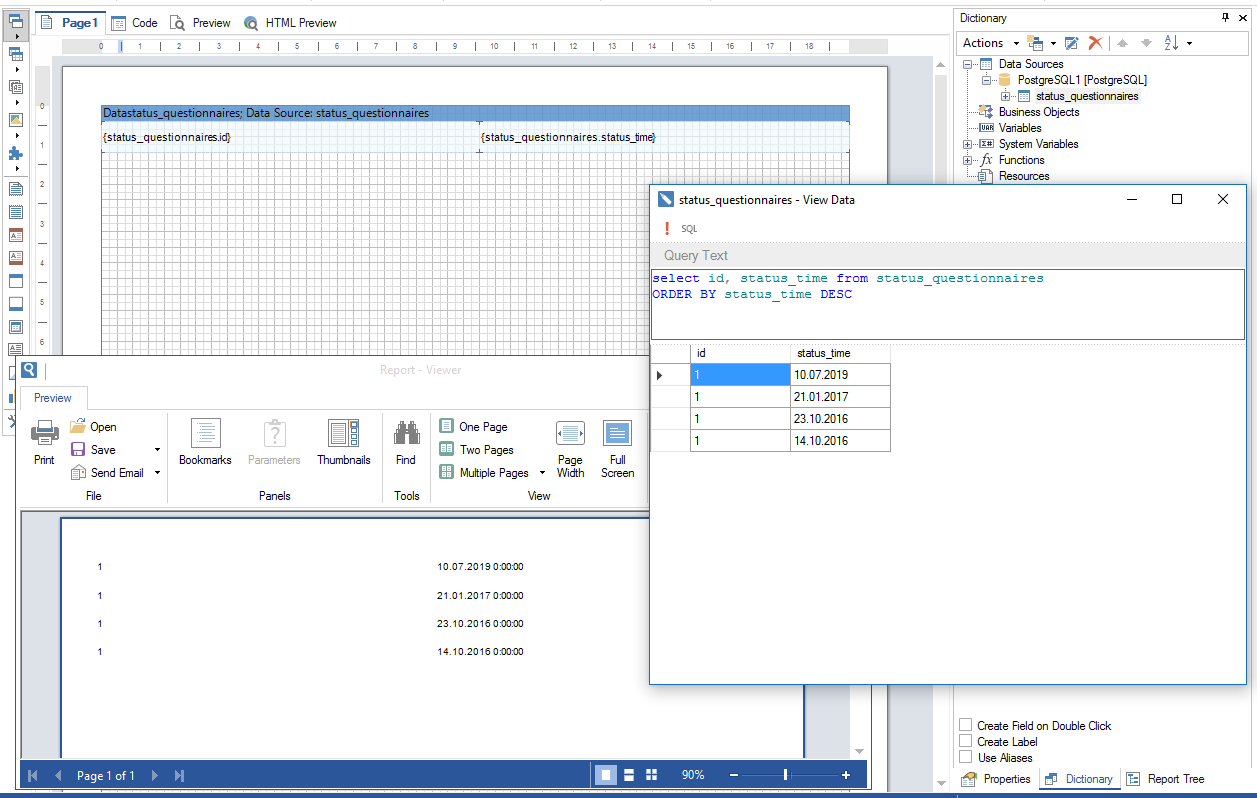The width and height of the screenshot is (1257, 798).
Task: Select the image component icon in toolbox
Action: point(15,119)
